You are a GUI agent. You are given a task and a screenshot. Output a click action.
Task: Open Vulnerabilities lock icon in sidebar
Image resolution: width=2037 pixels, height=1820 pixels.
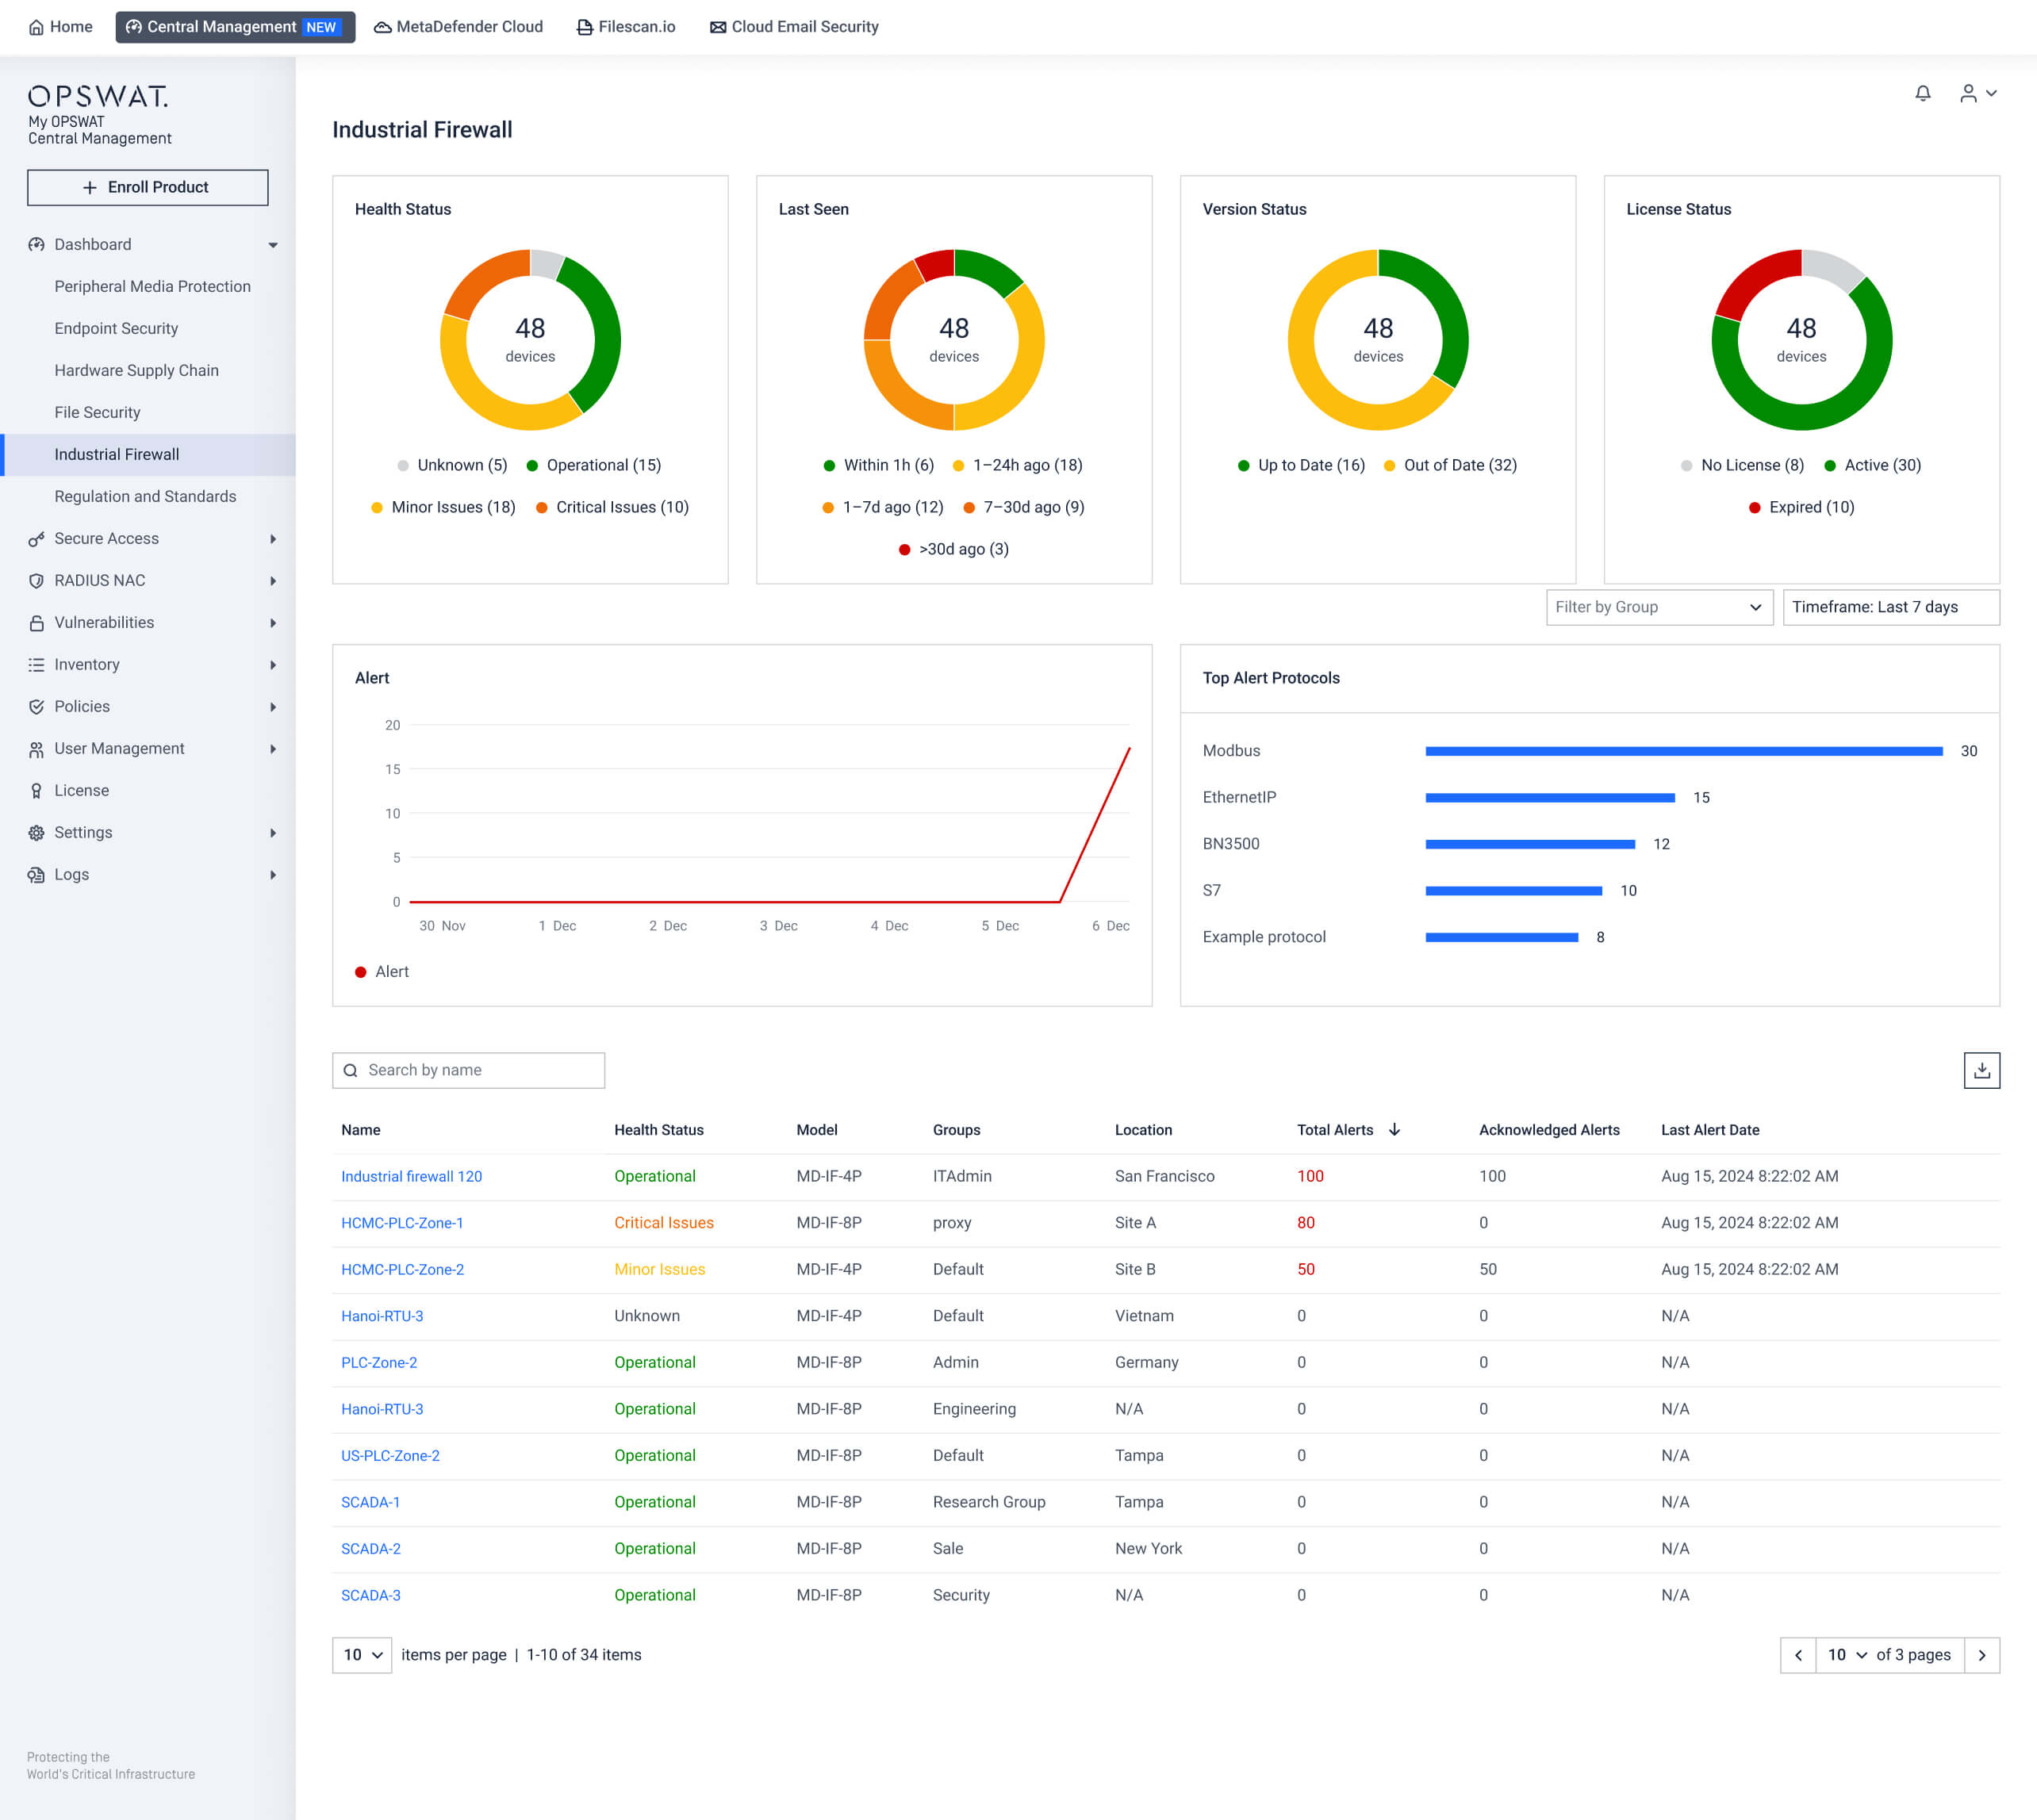(x=36, y=622)
